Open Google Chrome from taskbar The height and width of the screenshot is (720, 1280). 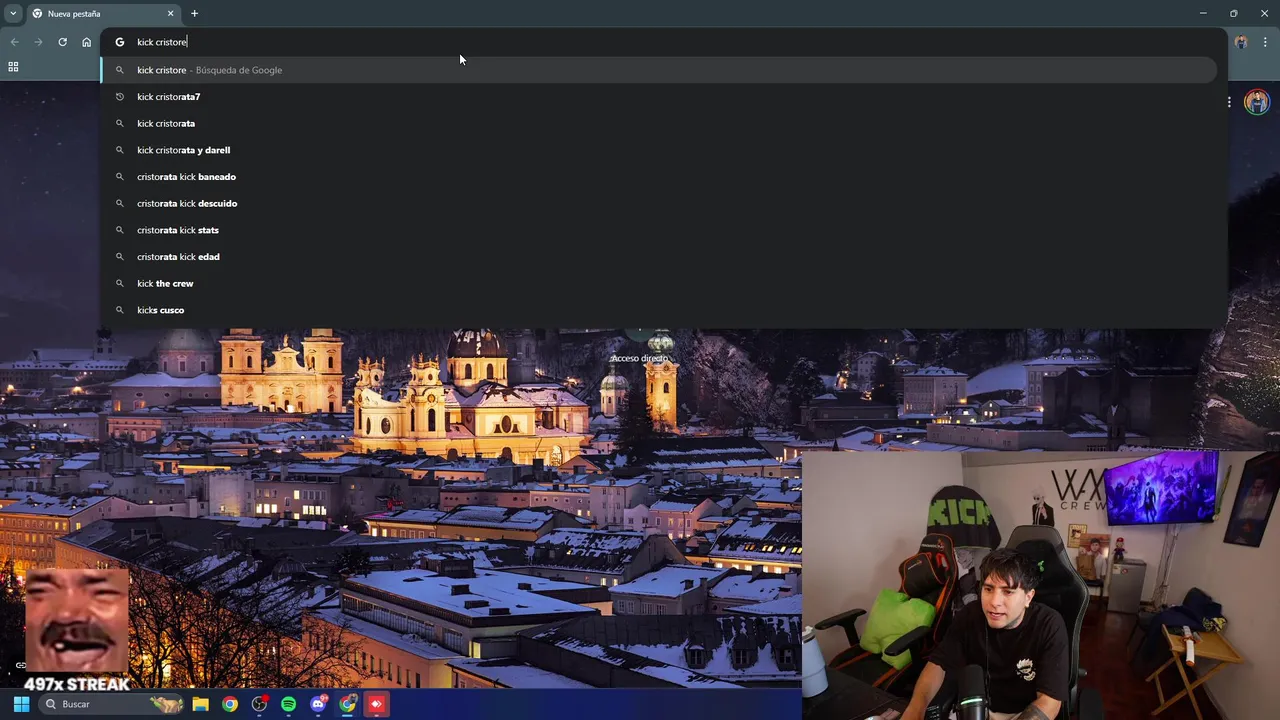[x=230, y=704]
